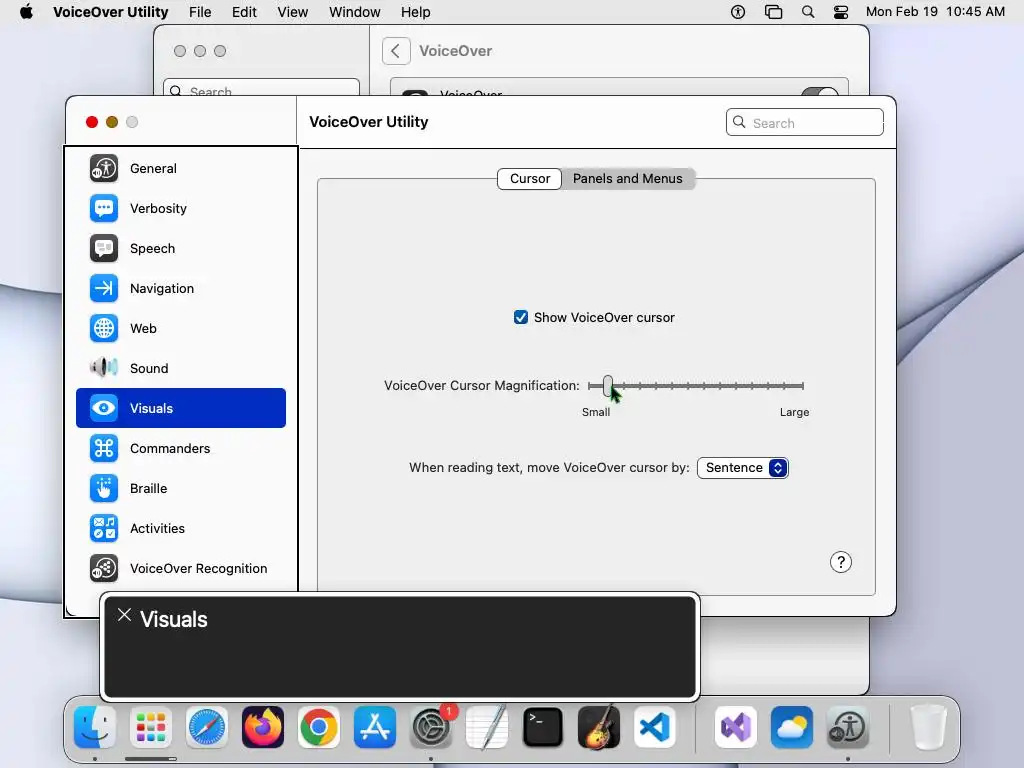Open Weather app from the Dock
The width and height of the screenshot is (1024, 768).
point(792,727)
